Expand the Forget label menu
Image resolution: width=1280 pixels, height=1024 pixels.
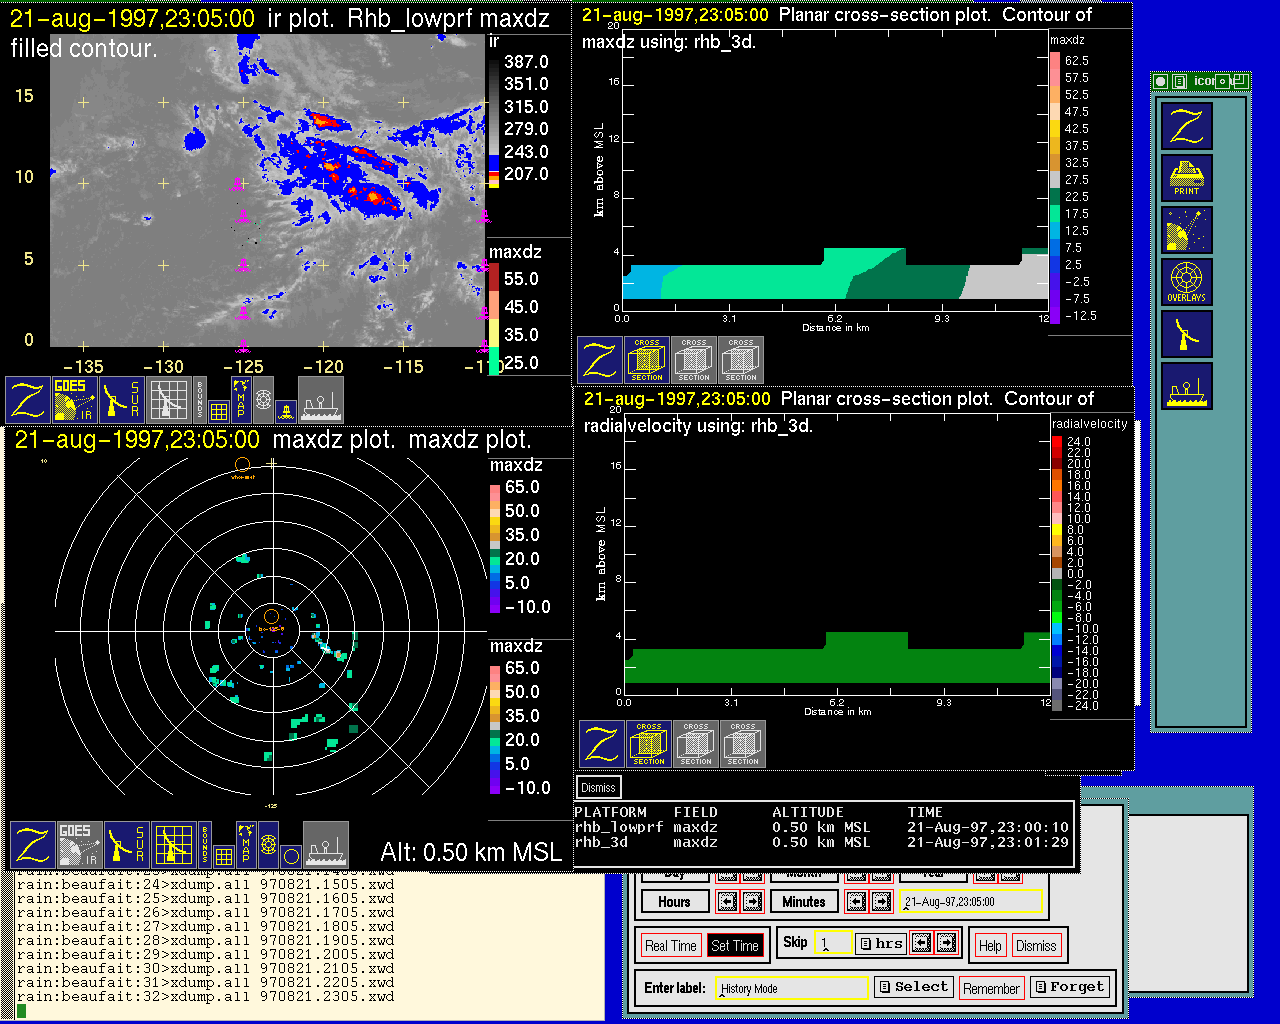tap(1069, 987)
